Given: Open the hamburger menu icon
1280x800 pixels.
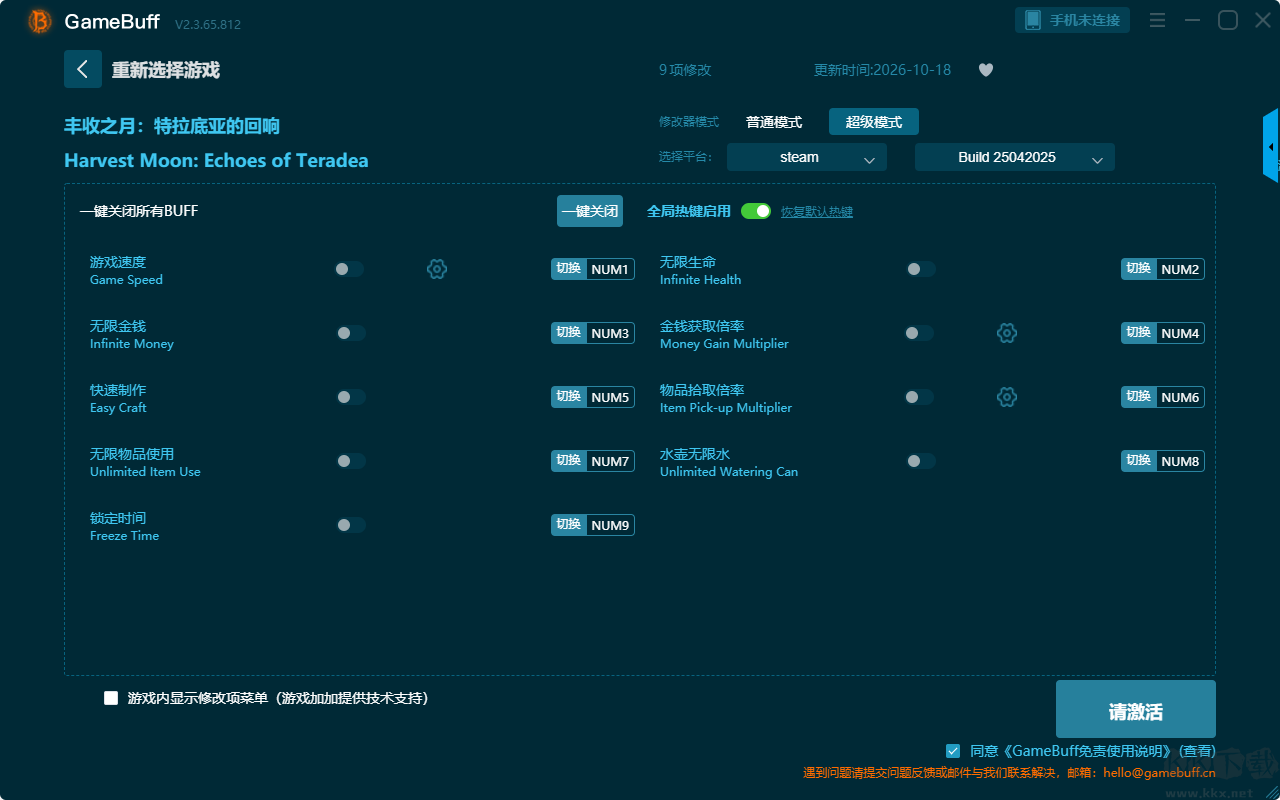Looking at the screenshot, I should (1157, 20).
